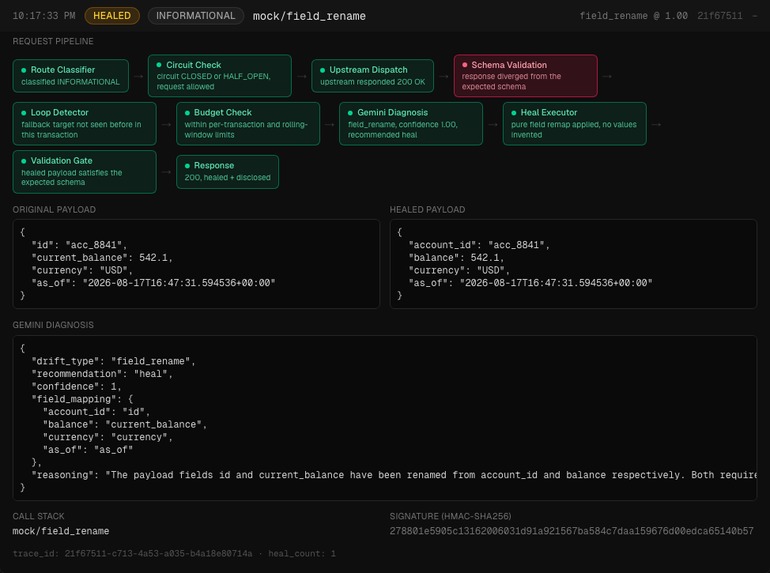770x573 pixels.
Task: Click the Budget Check green status dot
Action: point(187,113)
